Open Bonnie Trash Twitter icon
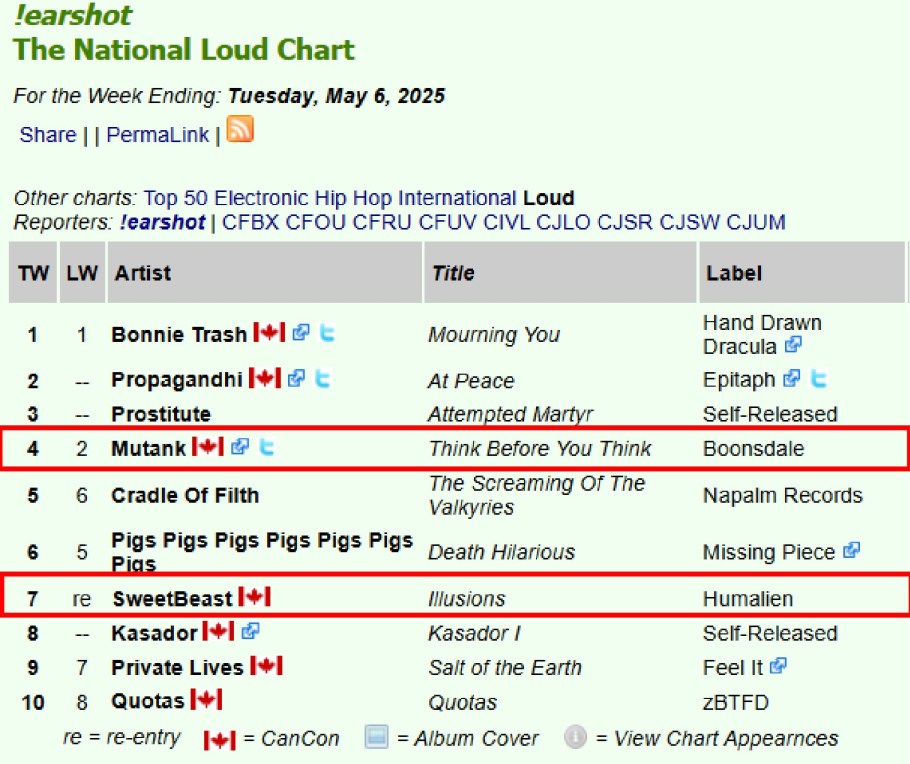This screenshot has width=910, height=764. click(327, 333)
